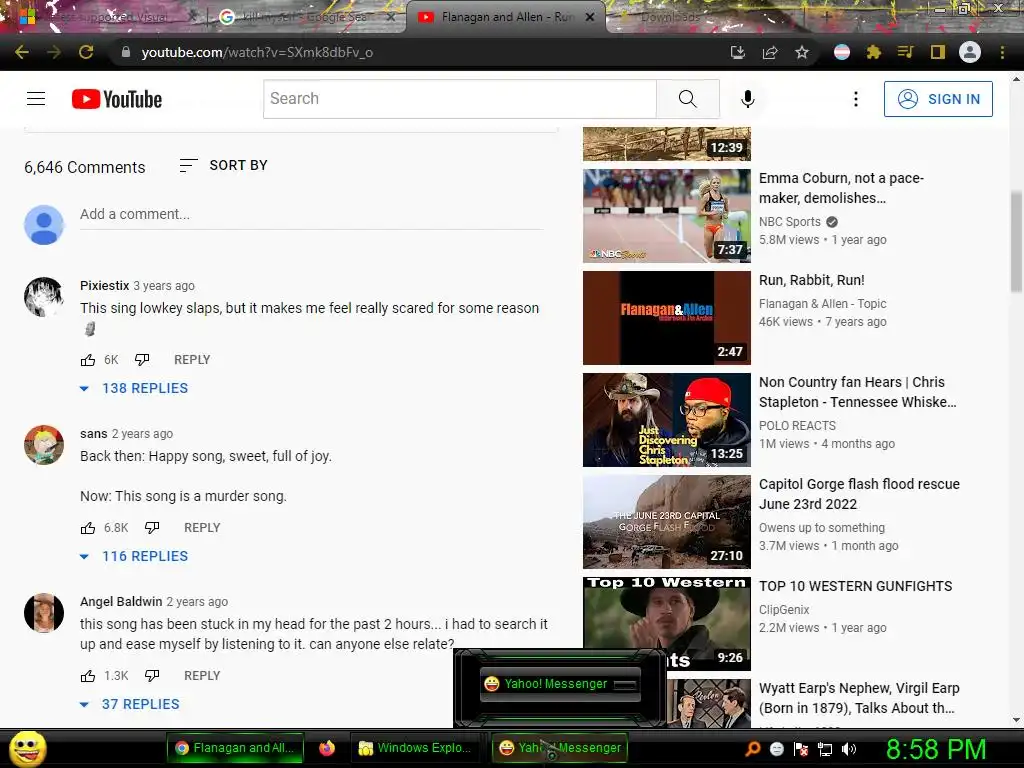
Task: Go back using the browser back arrow
Action: (x=22, y=52)
